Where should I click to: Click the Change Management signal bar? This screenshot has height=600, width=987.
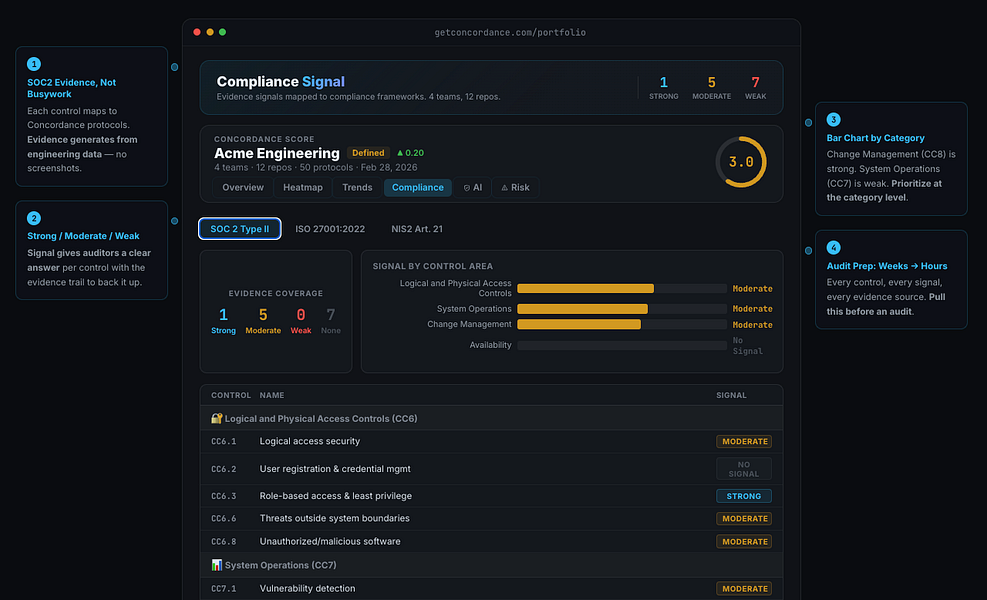pos(622,324)
